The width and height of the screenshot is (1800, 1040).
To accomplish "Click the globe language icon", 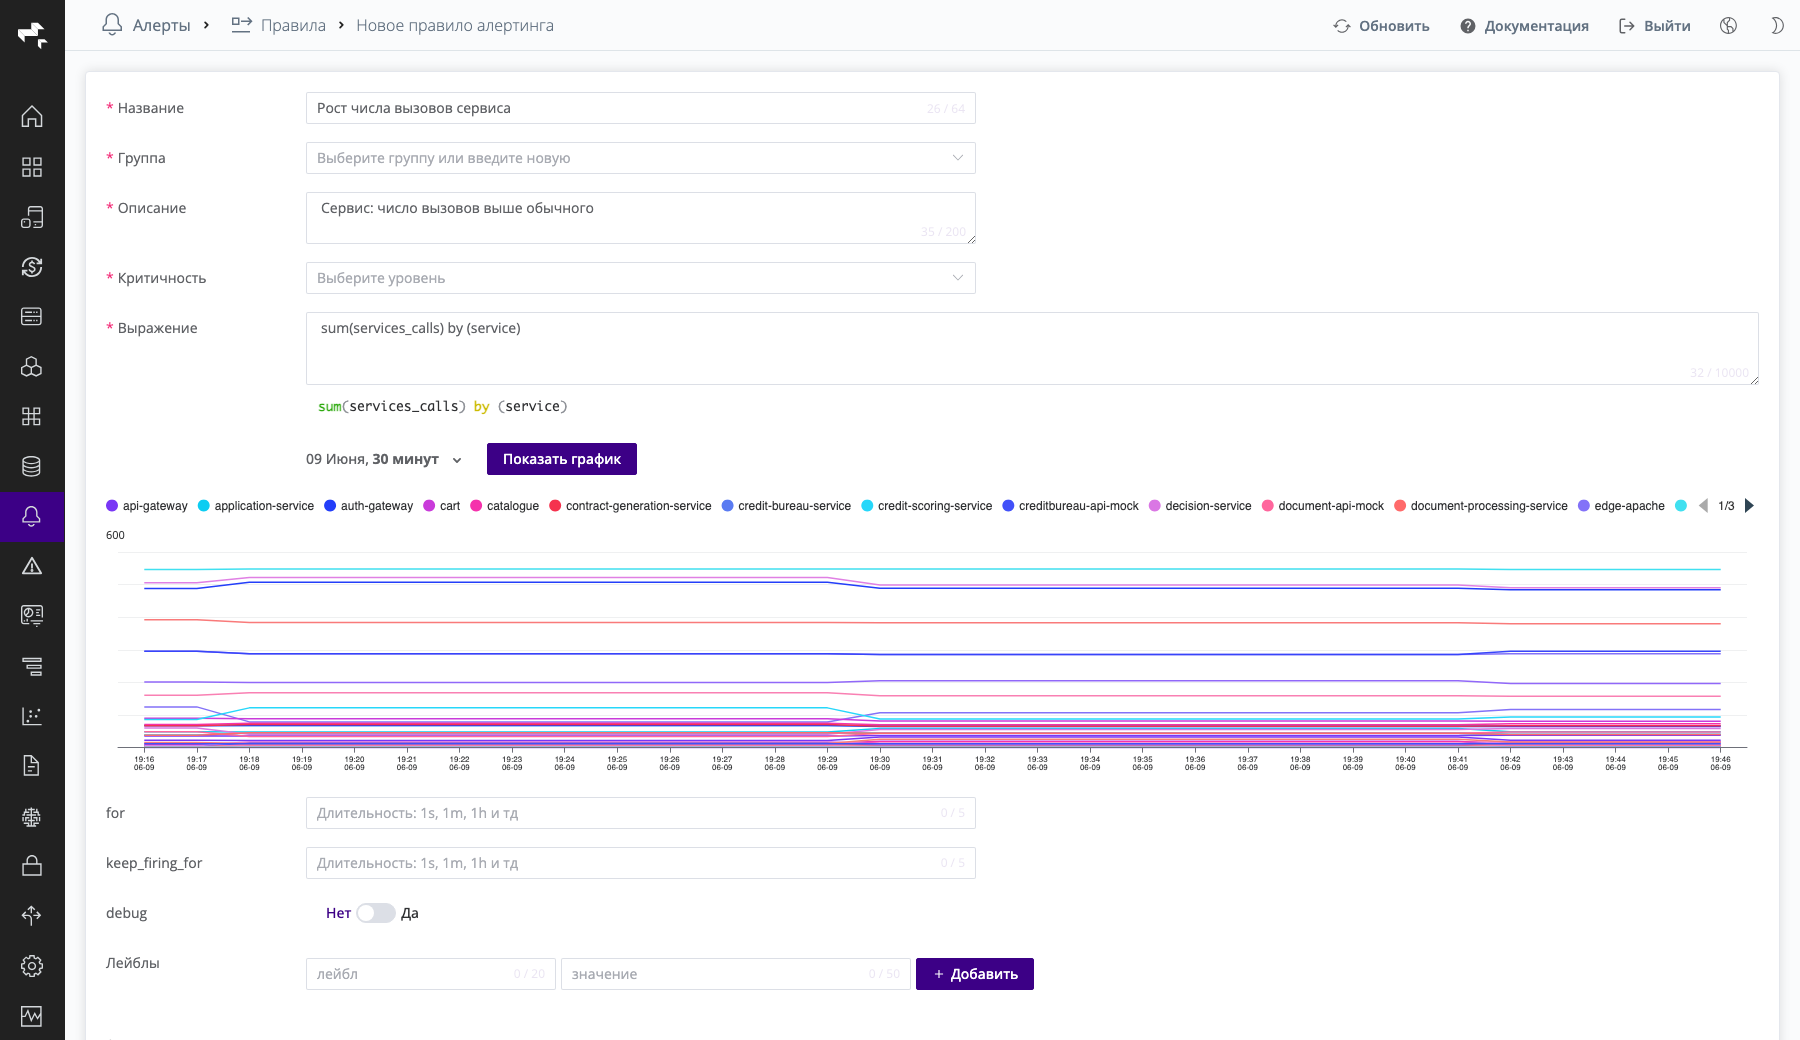I will click(x=1728, y=26).
